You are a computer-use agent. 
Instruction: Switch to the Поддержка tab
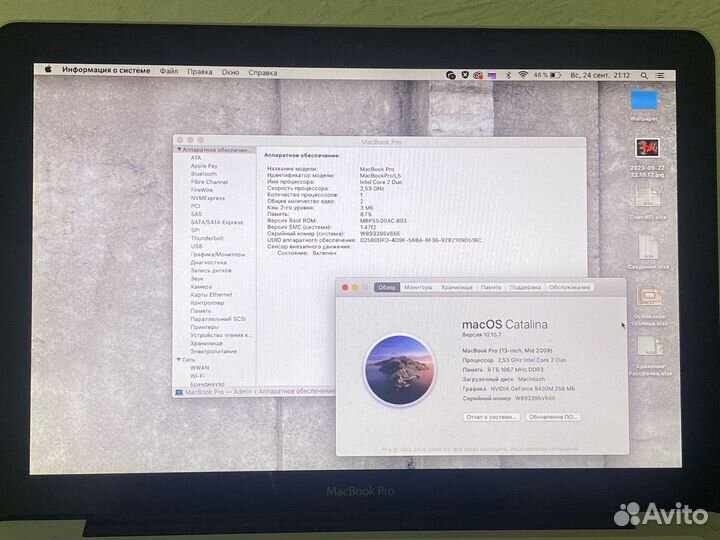pyautogui.click(x=525, y=287)
